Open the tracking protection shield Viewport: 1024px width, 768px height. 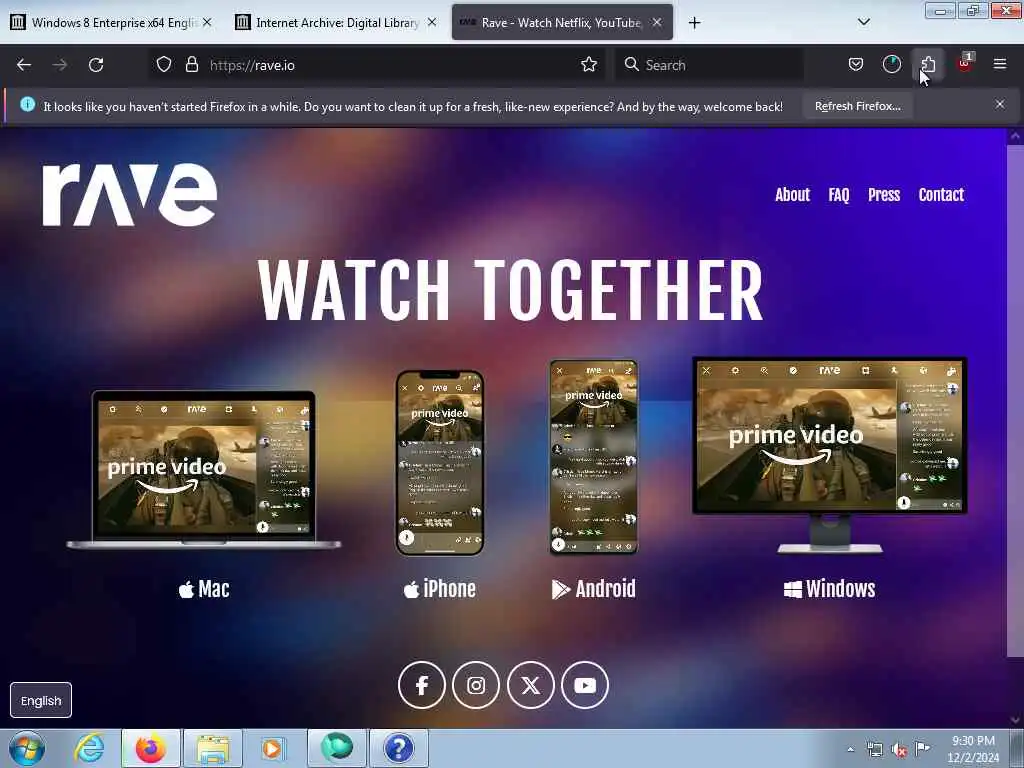[164, 65]
